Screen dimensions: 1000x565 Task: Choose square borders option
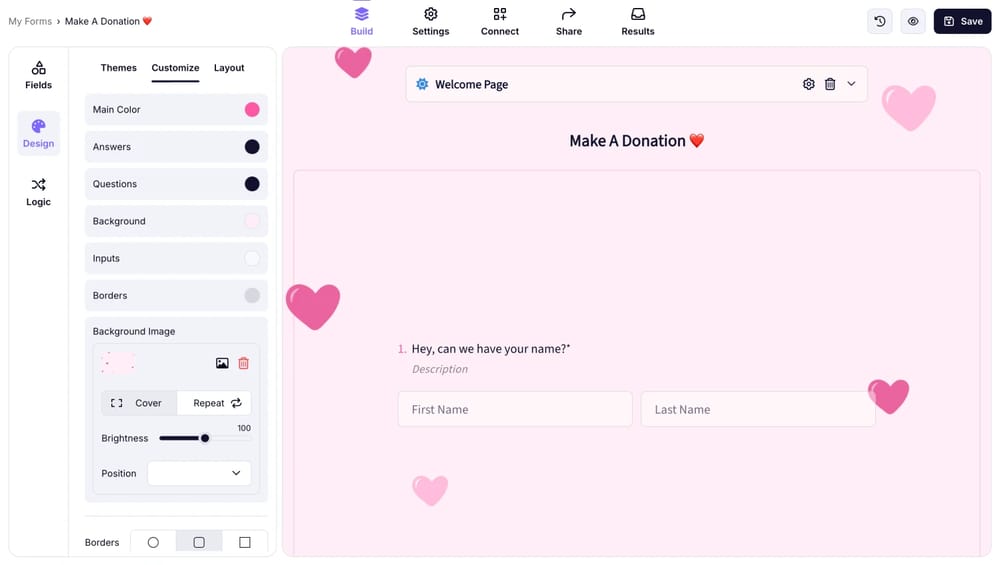[245, 543]
